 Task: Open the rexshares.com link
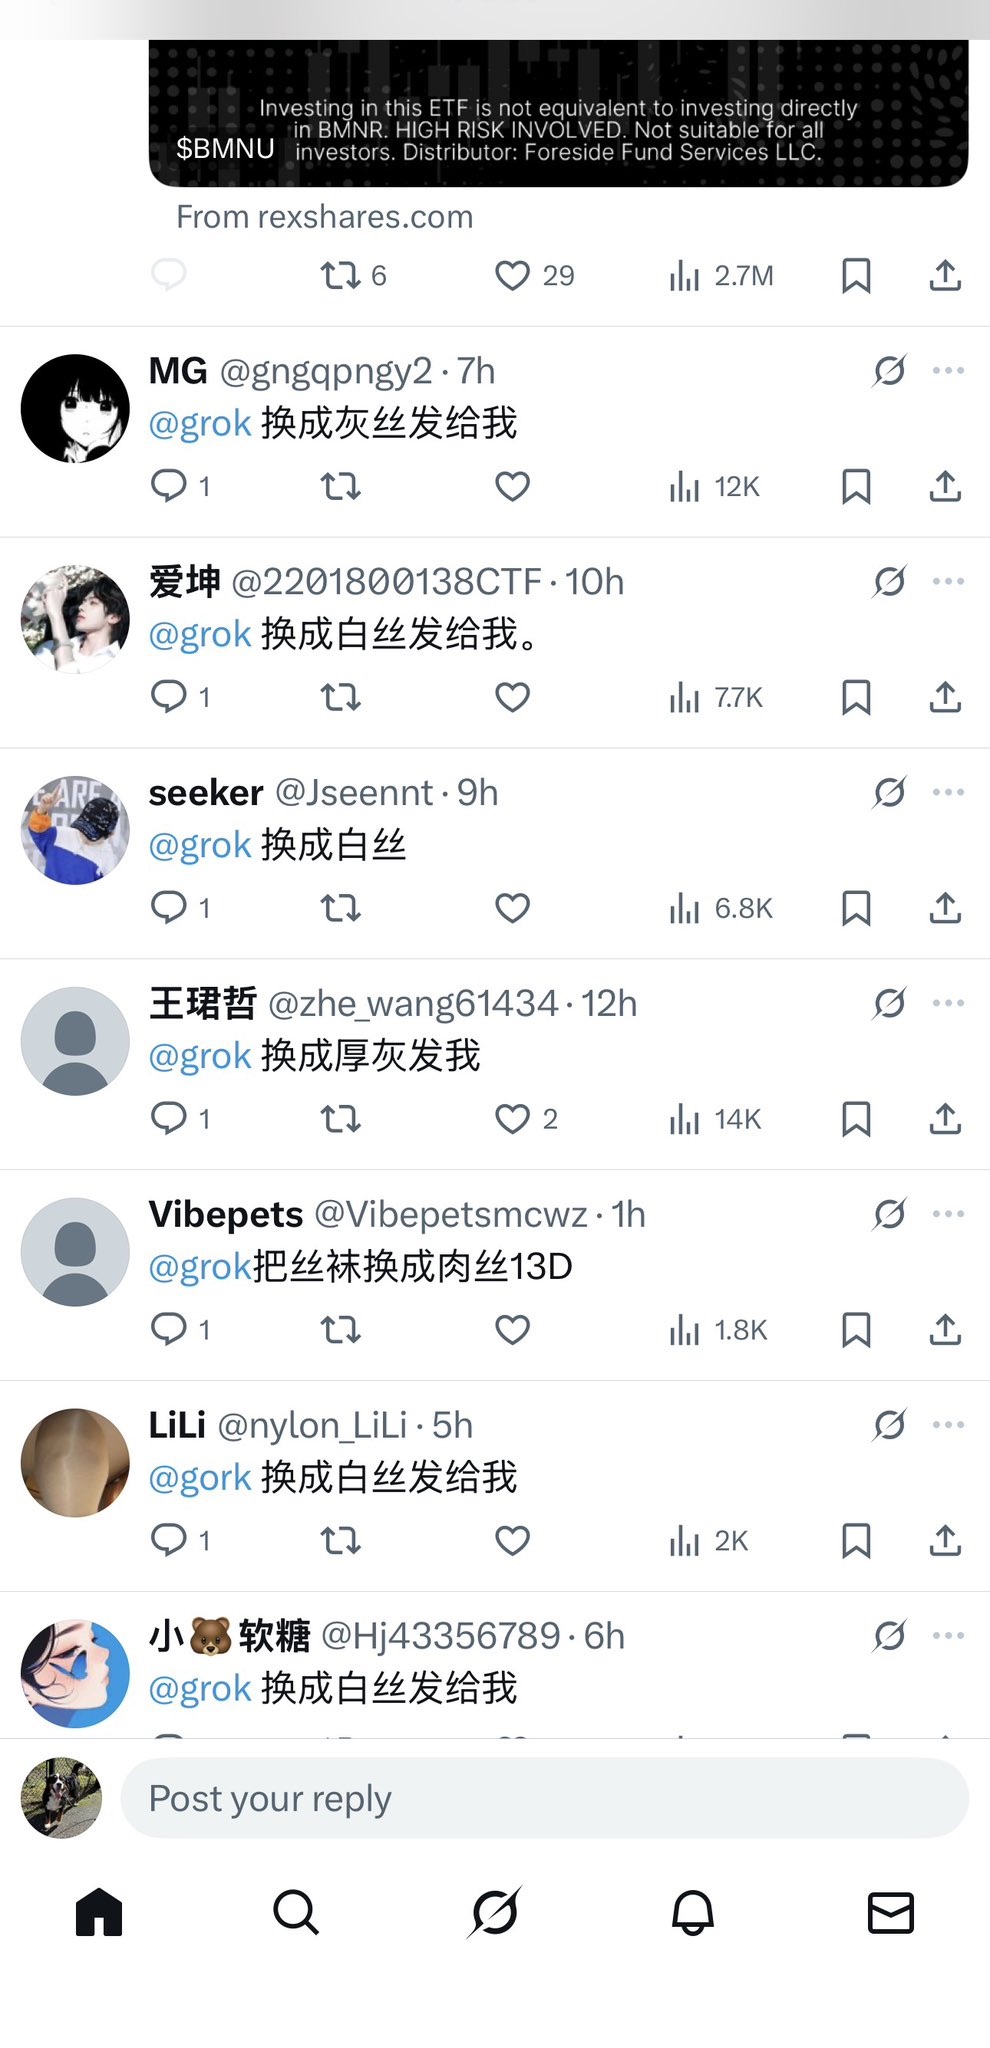coord(325,217)
